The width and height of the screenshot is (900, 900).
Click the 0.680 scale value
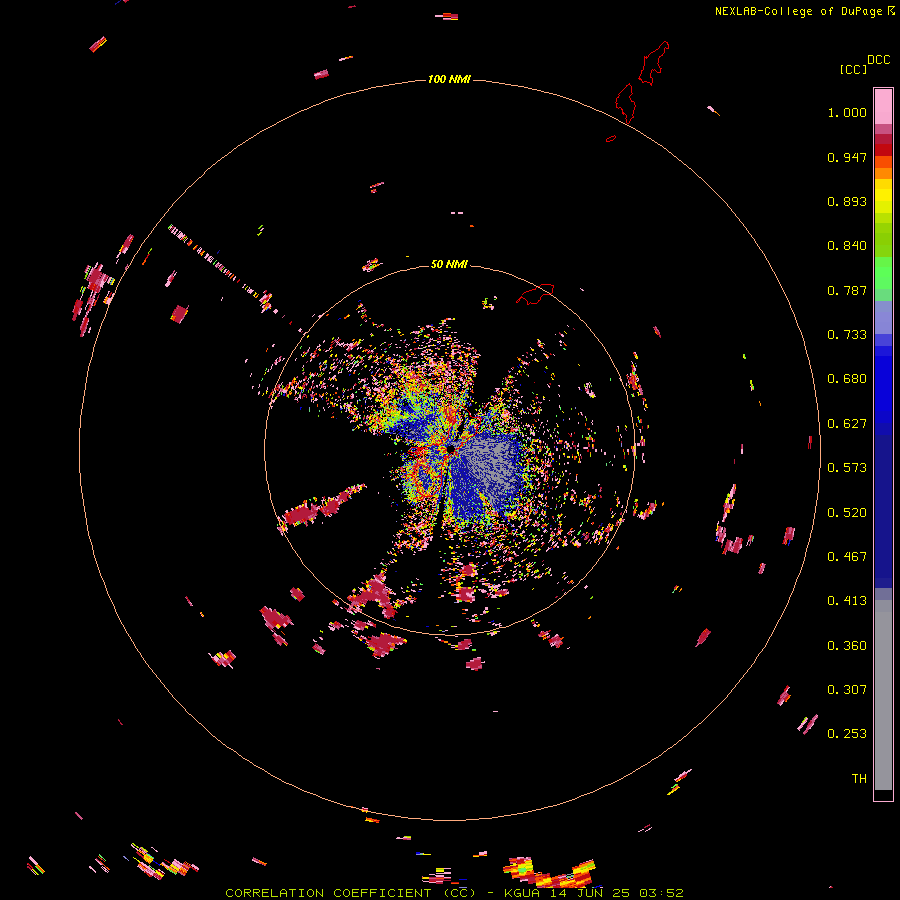tap(847, 379)
